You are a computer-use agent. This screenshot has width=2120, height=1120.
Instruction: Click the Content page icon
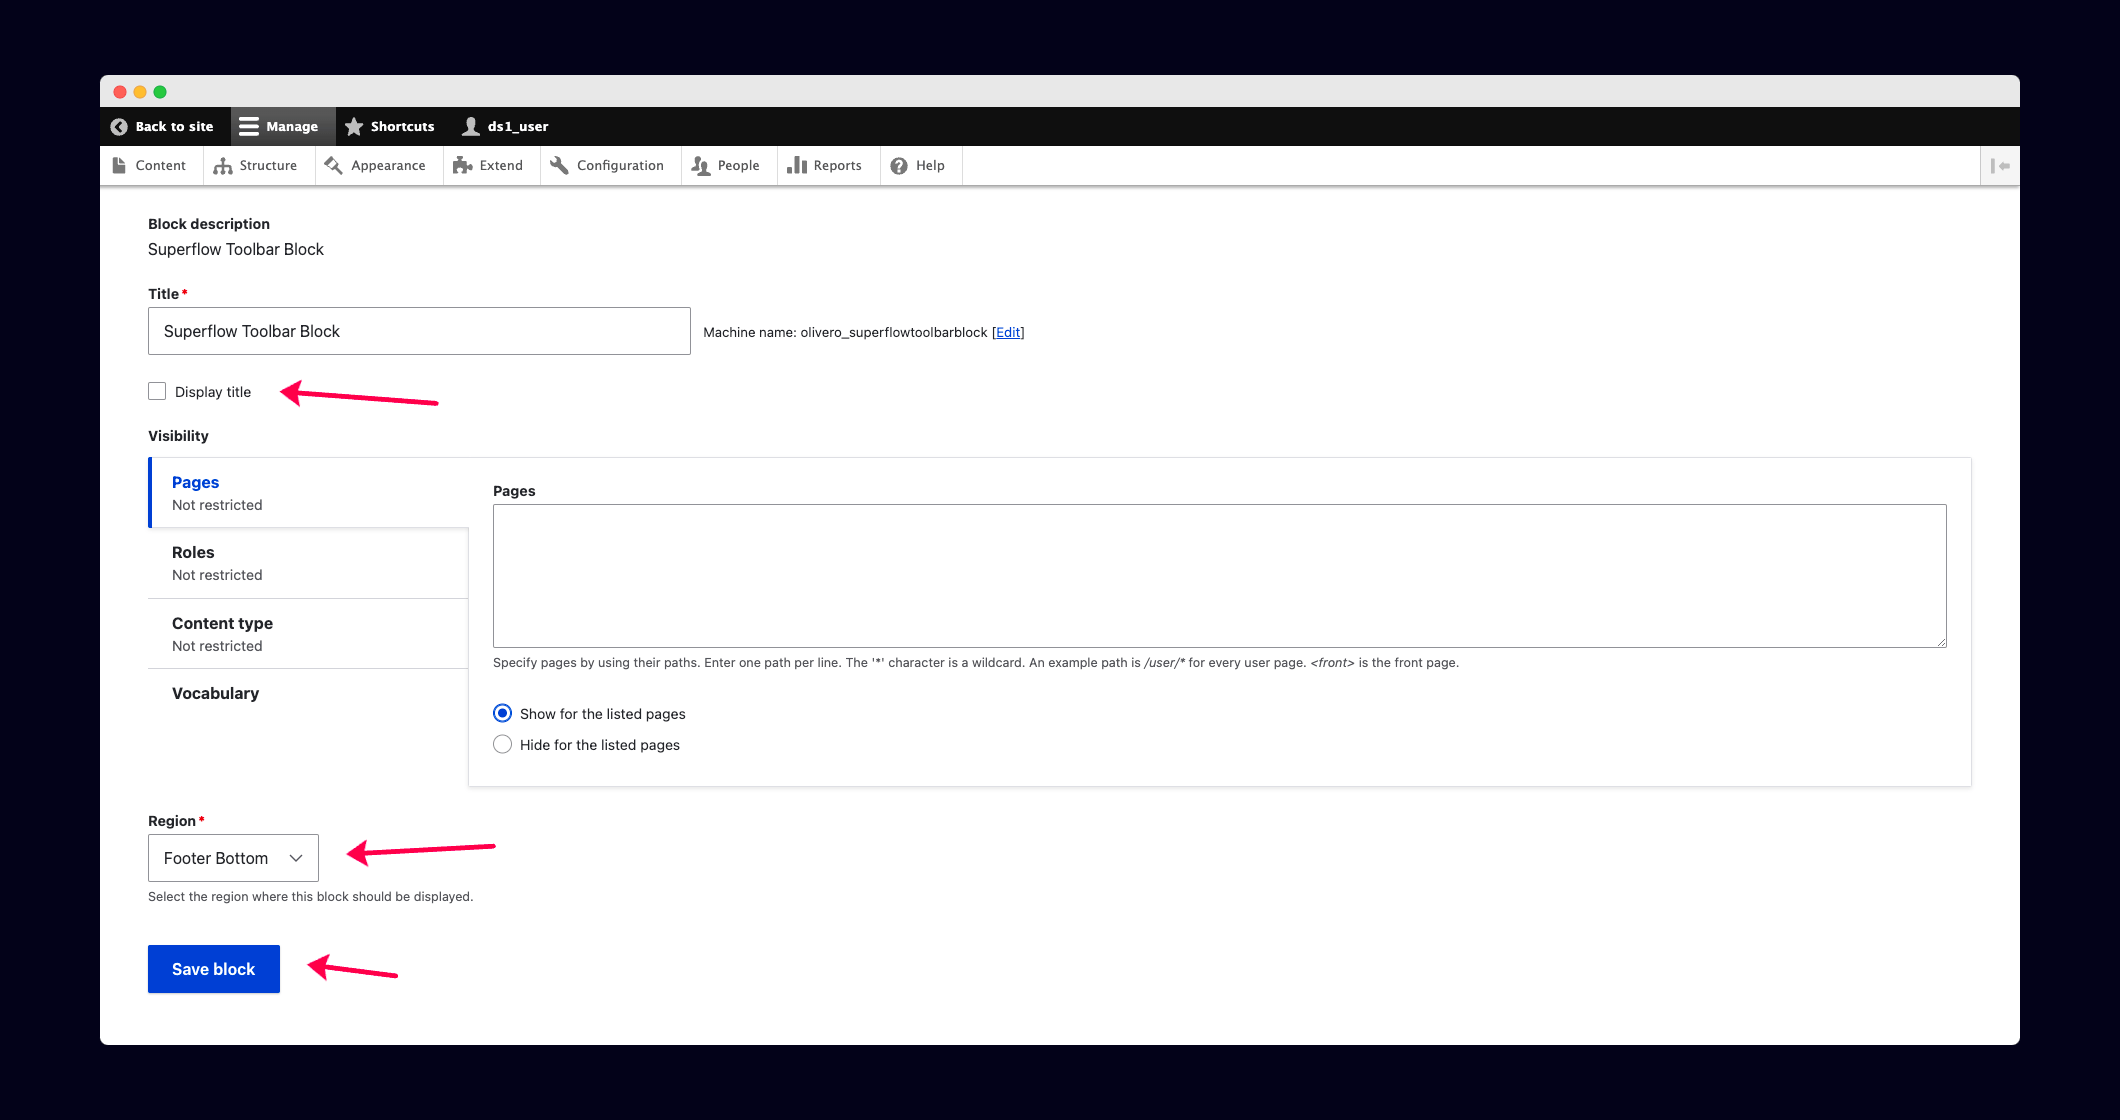(x=119, y=165)
